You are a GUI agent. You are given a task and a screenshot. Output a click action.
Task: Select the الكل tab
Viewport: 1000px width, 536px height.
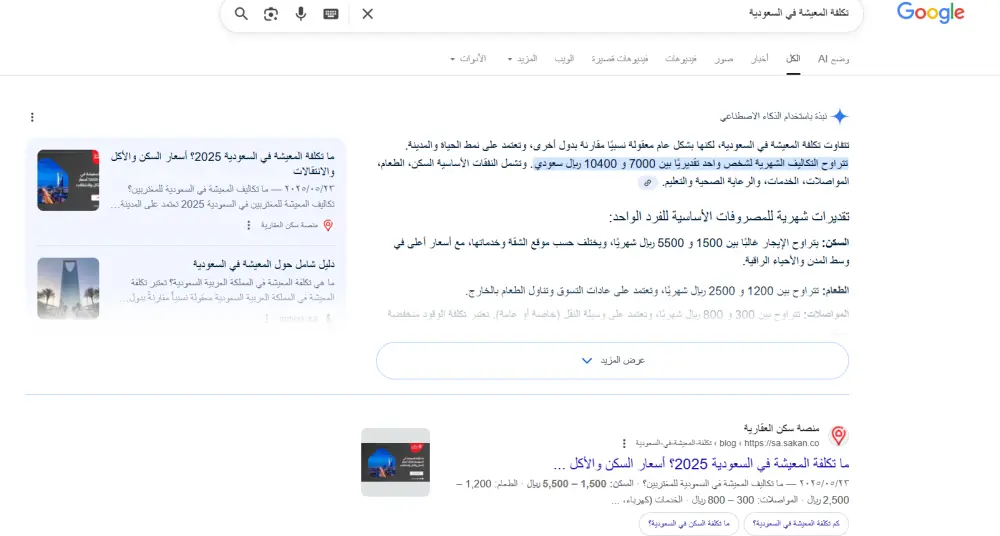click(793, 59)
